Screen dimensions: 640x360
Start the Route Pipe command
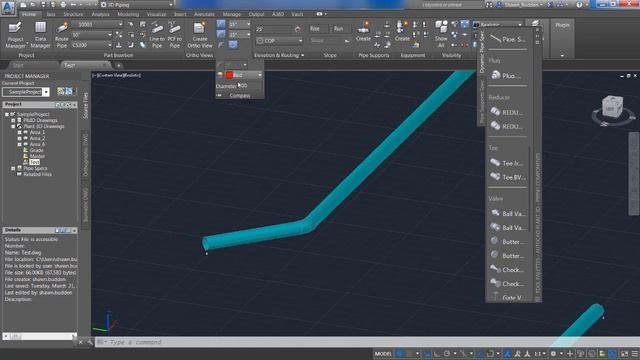click(x=62, y=35)
